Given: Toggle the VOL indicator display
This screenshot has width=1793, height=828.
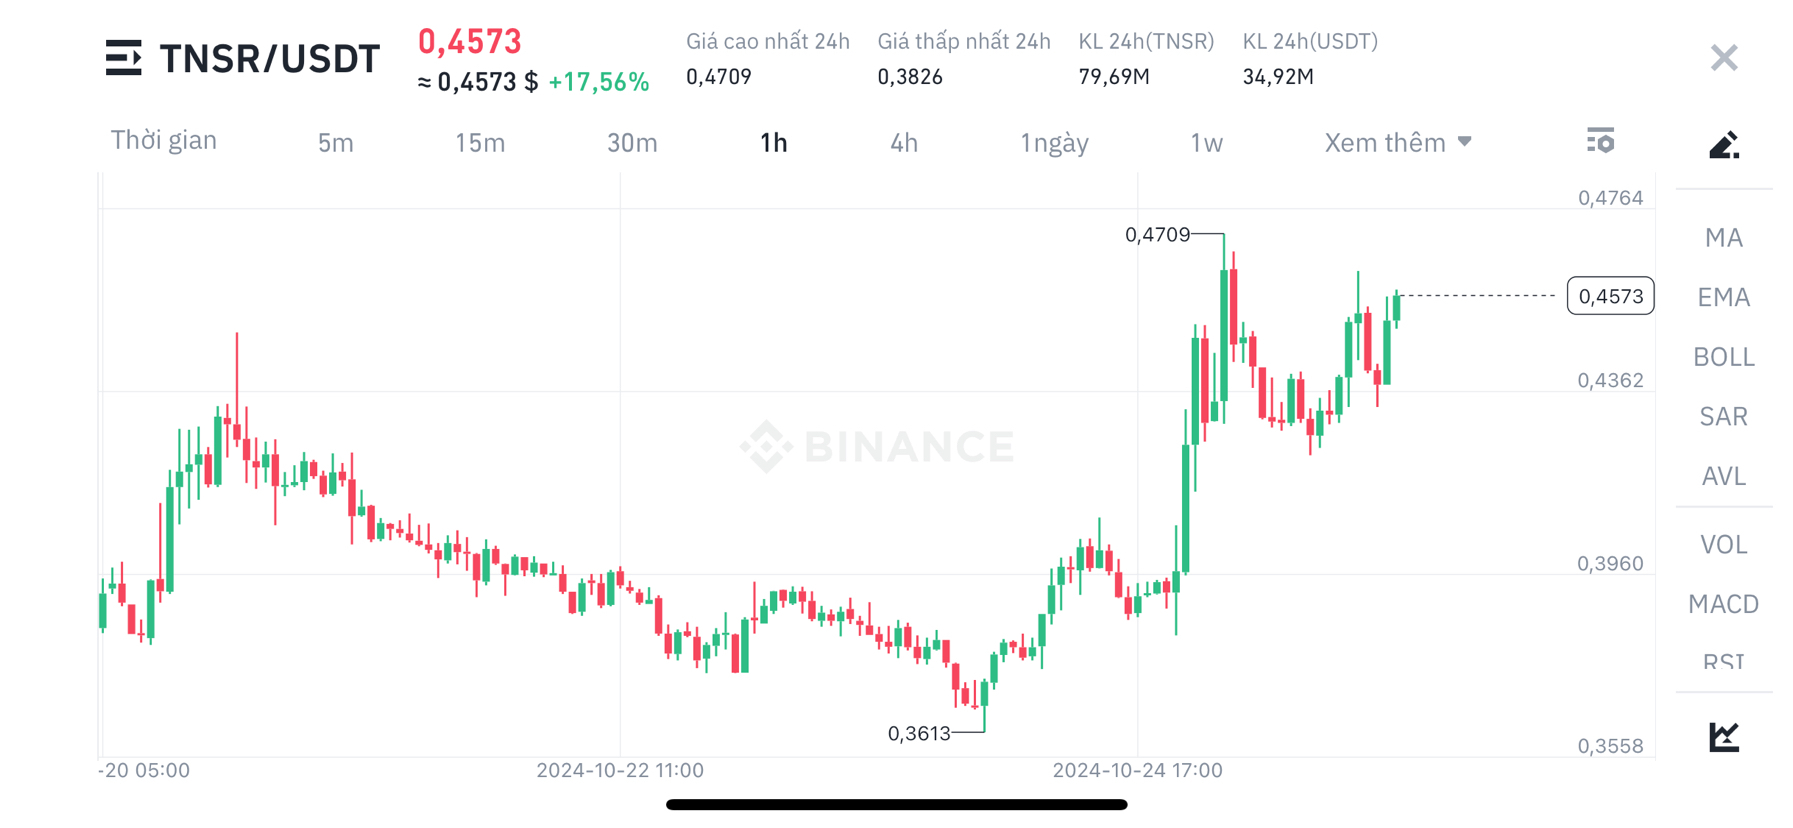Looking at the screenshot, I should 1722,543.
